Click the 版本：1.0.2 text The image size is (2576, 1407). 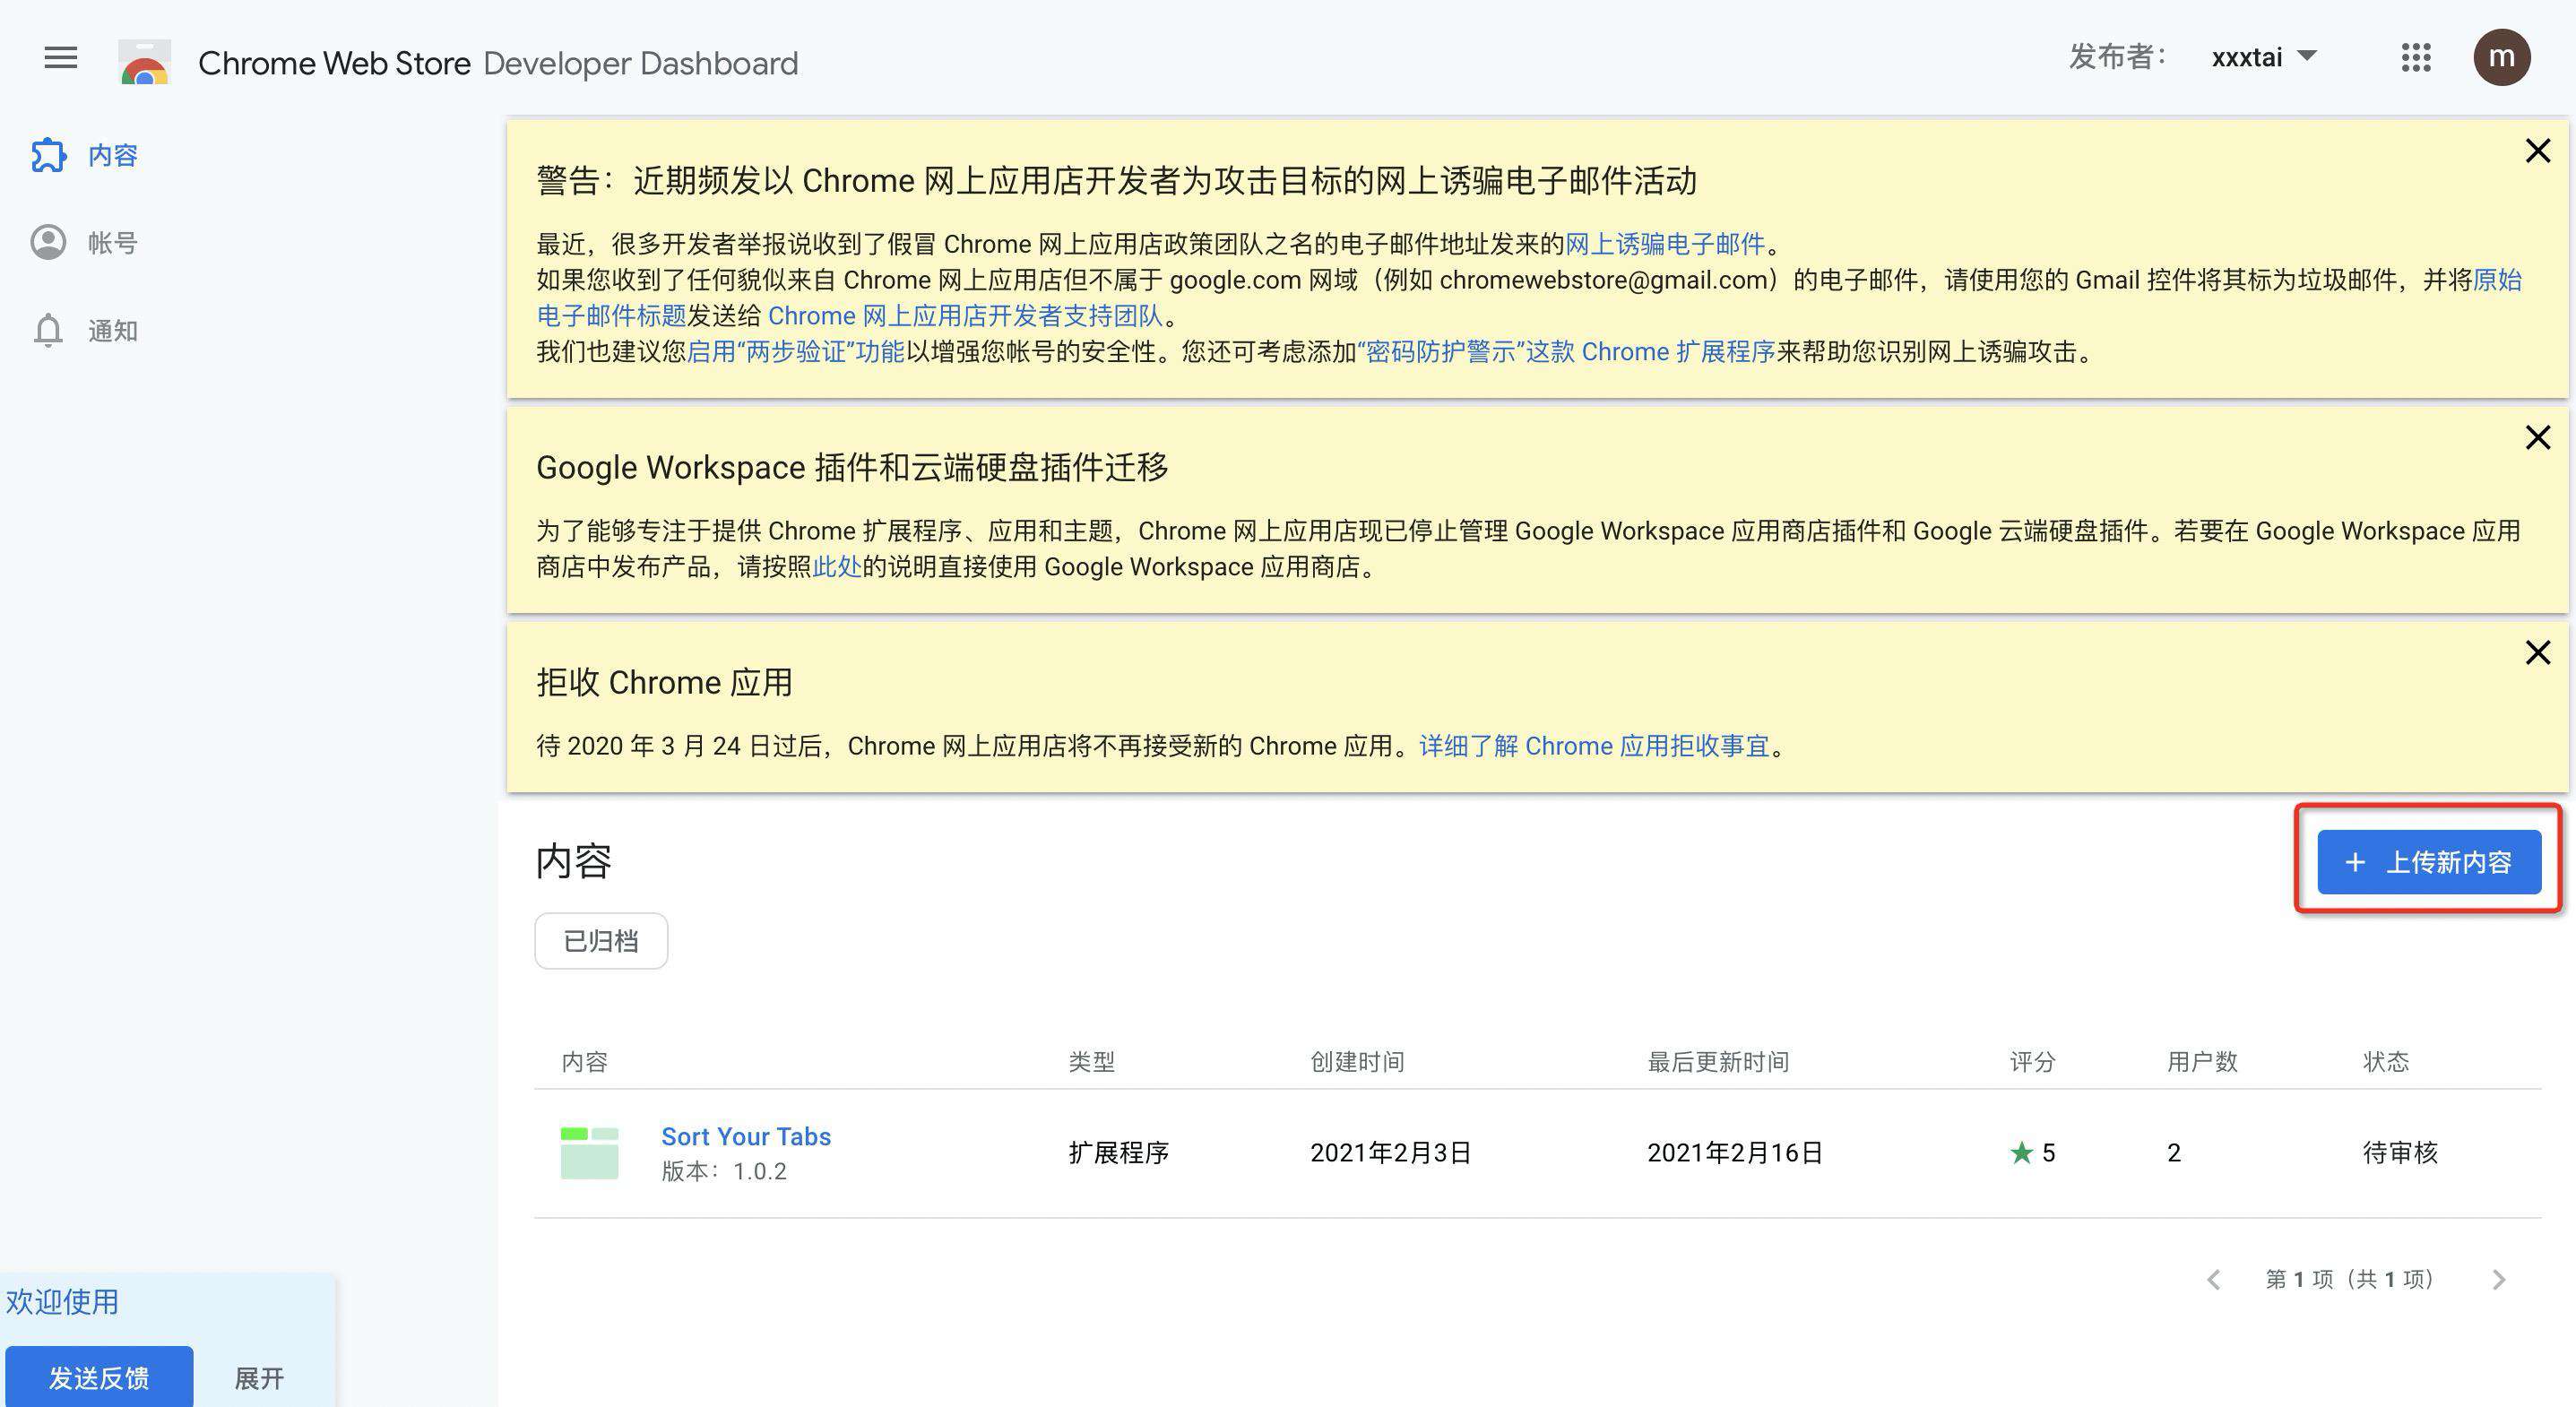tap(724, 1171)
